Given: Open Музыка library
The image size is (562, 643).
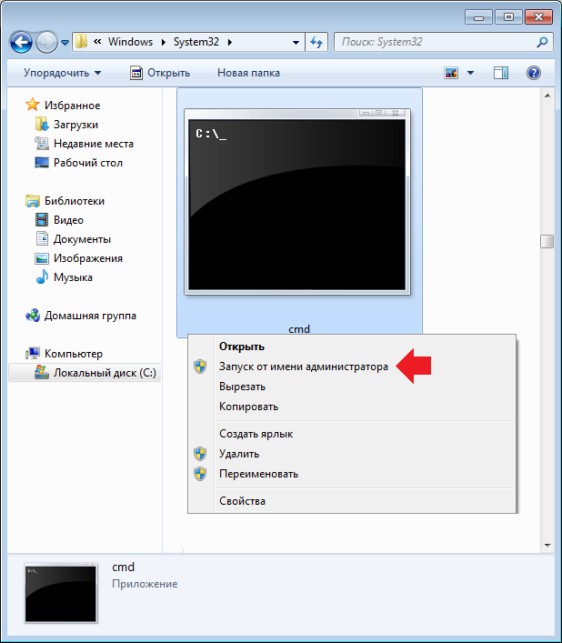Looking at the screenshot, I should [x=73, y=278].
